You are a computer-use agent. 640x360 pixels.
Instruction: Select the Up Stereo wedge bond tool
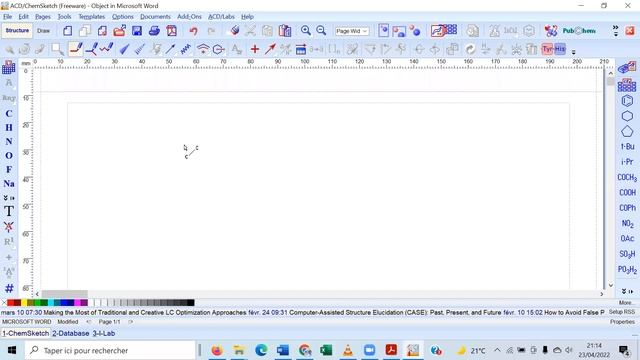124,49
